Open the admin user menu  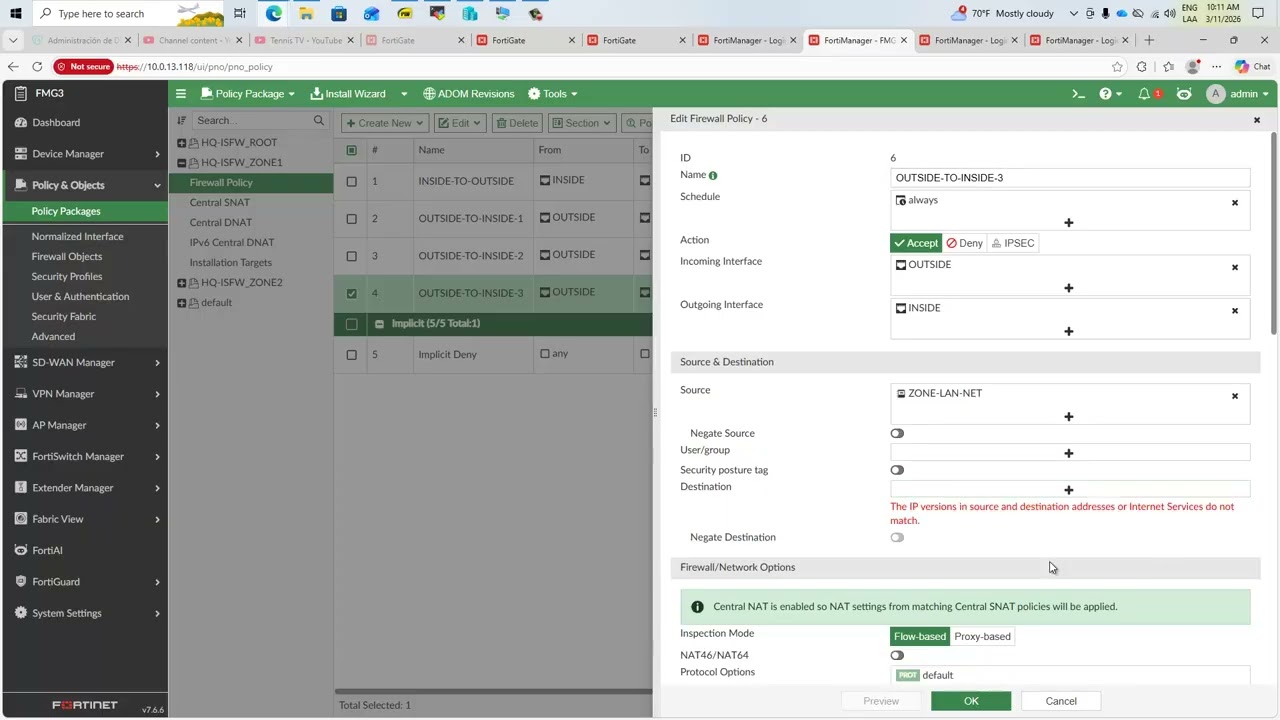coord(1239,94)
